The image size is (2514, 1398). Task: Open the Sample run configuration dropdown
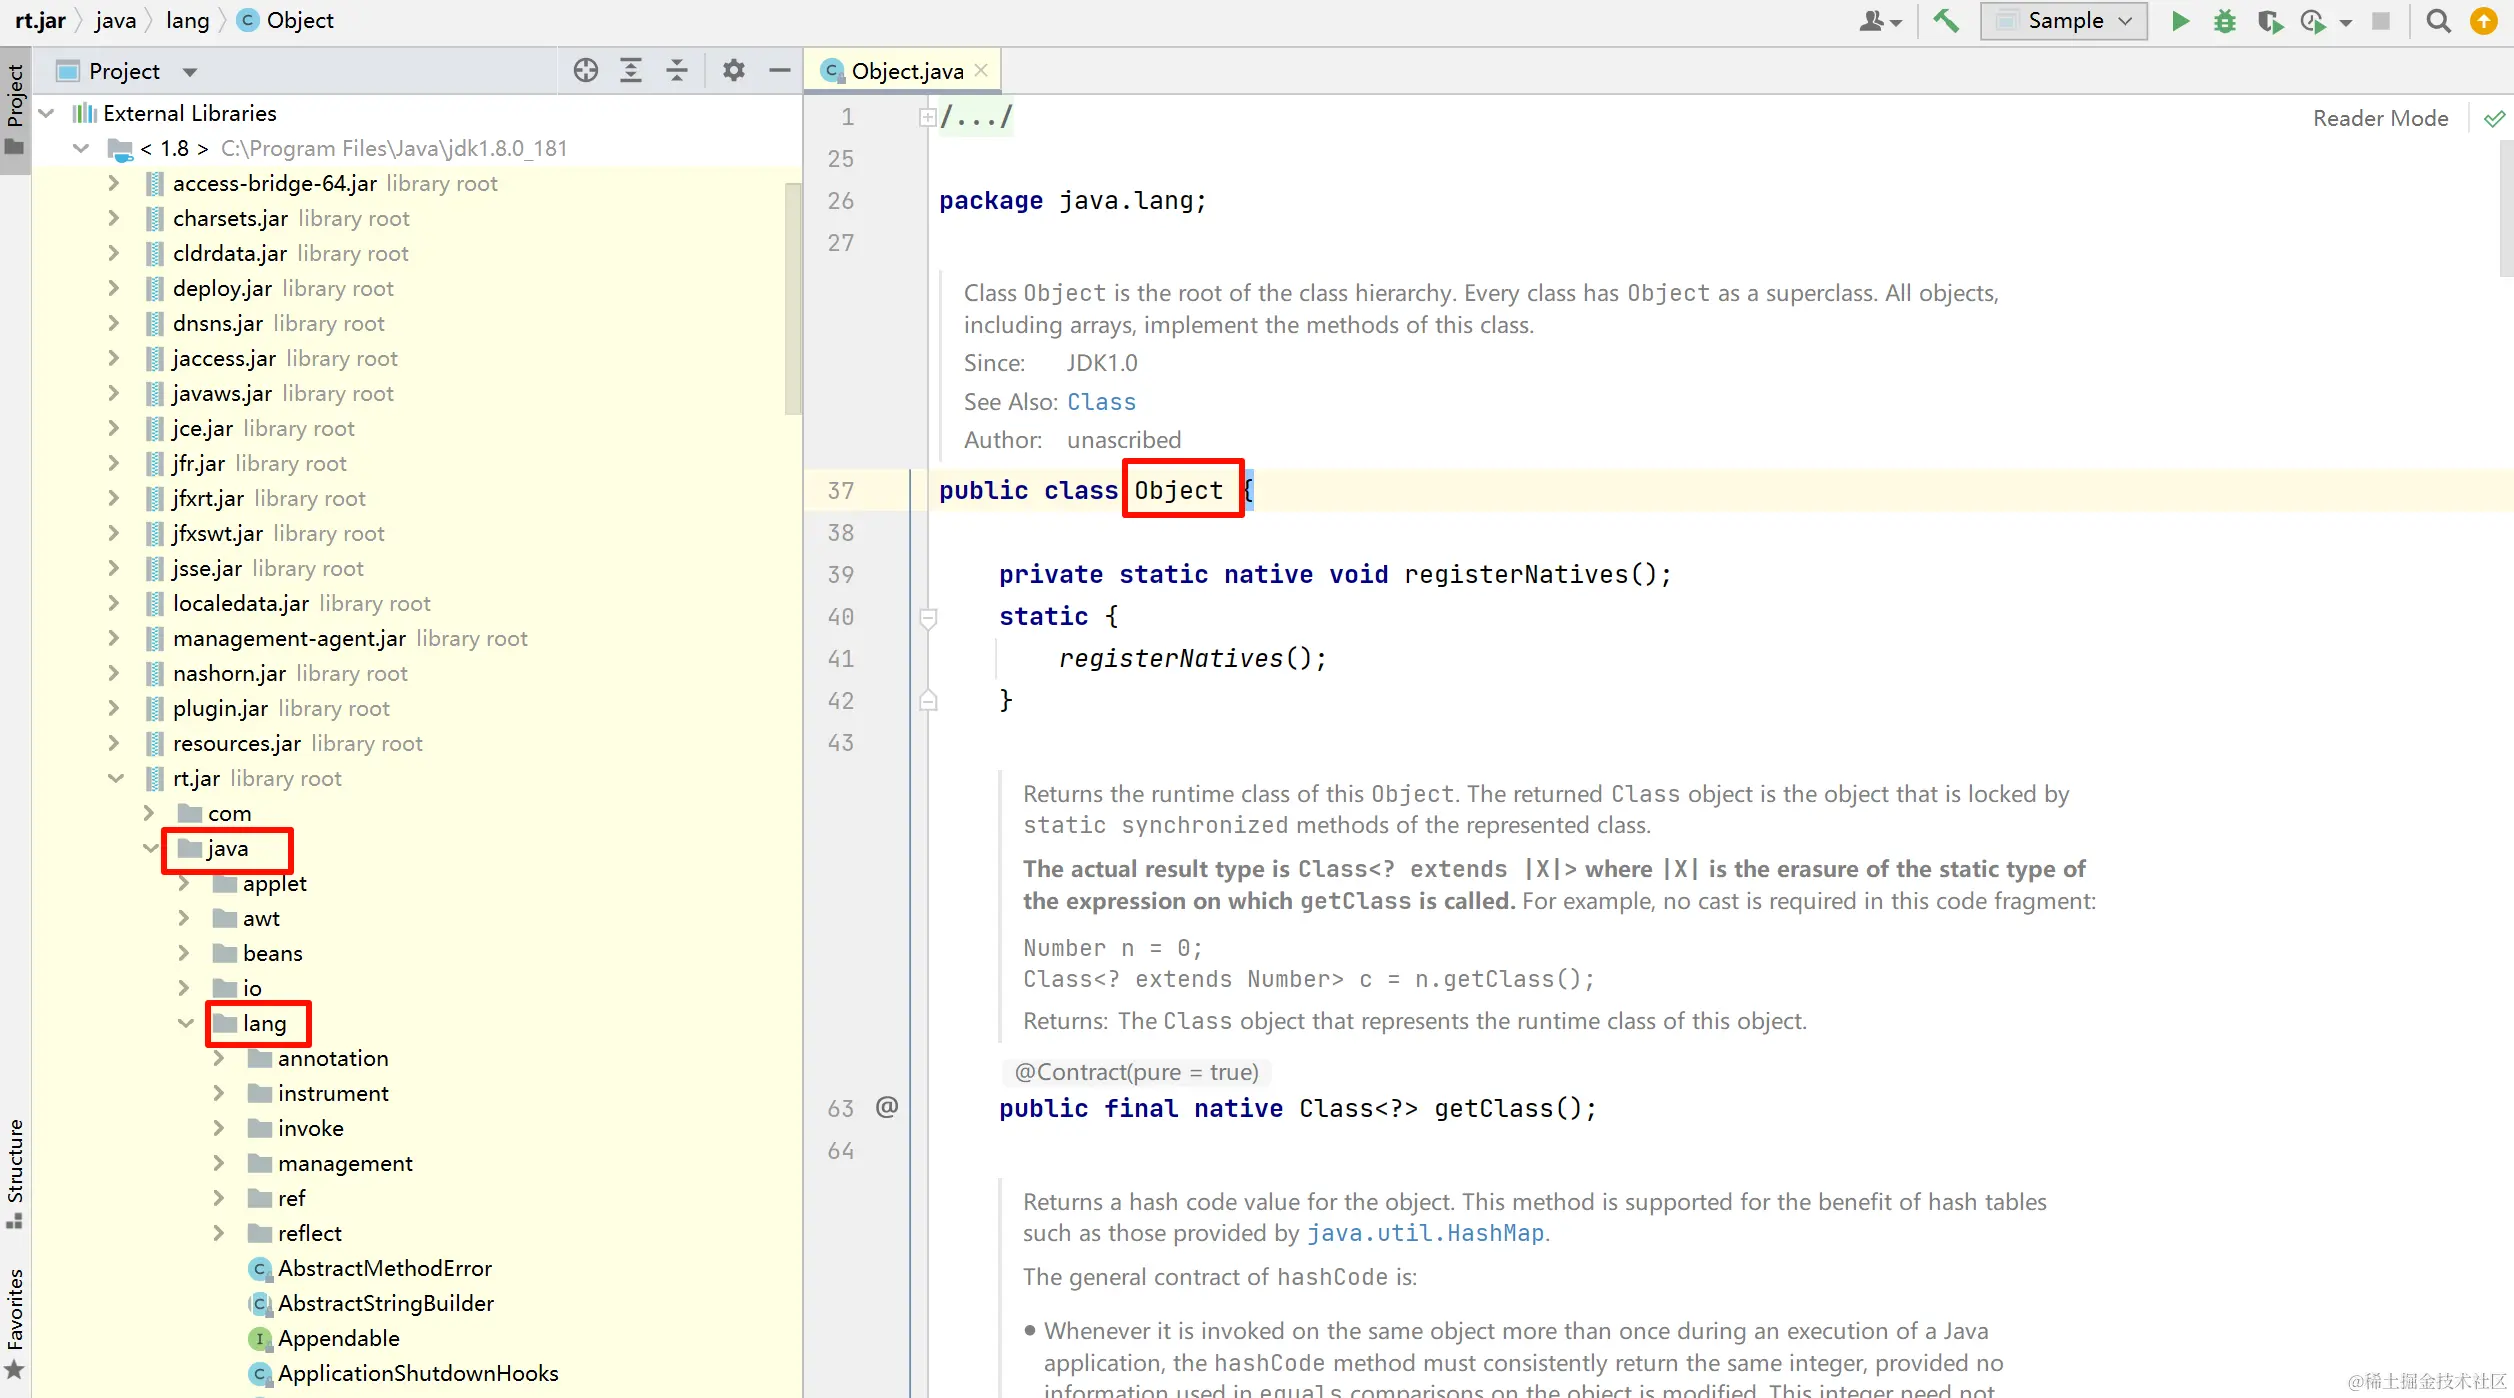coord(2064,21)
